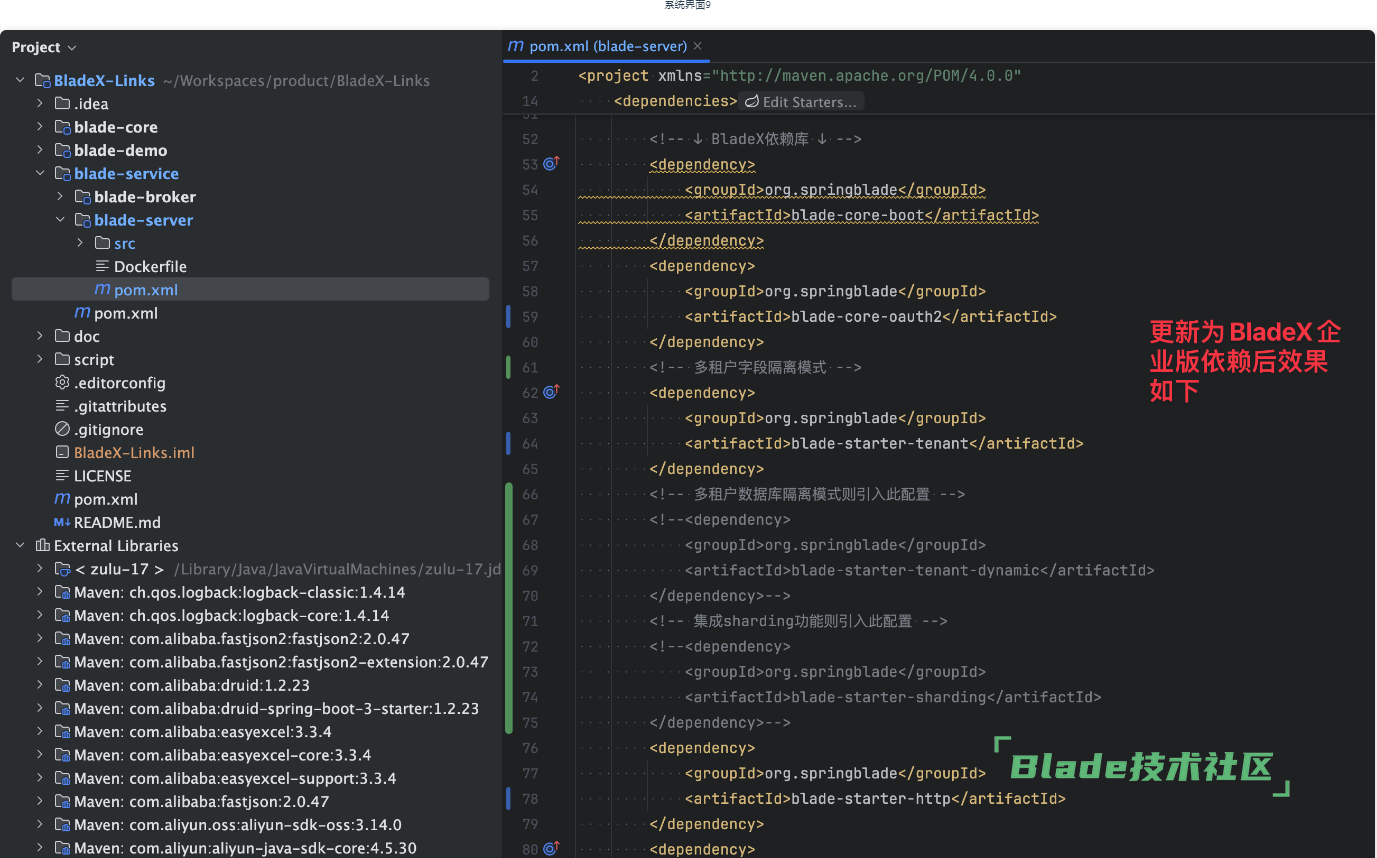Viewport: 1377px width, 858px height.
Task: Click the gutter marker on line 62
Action: point(550,392)
